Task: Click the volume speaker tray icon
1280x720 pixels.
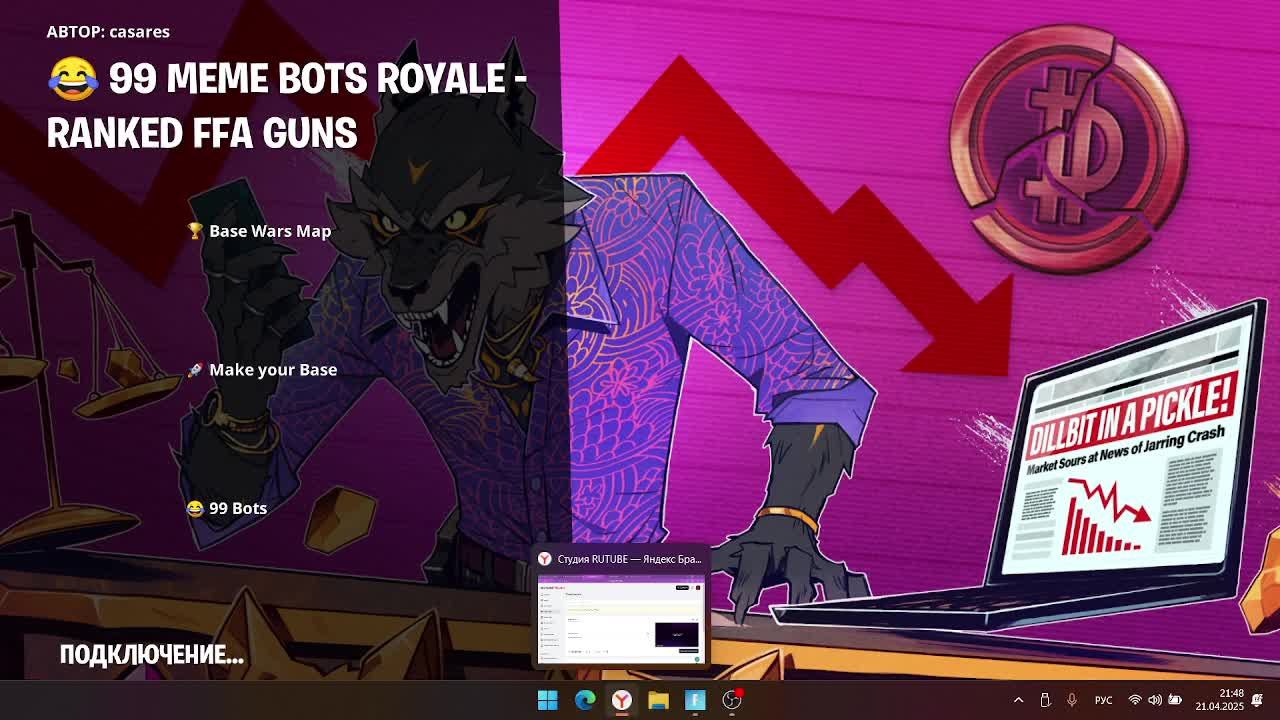Action: pos(1155,700)
